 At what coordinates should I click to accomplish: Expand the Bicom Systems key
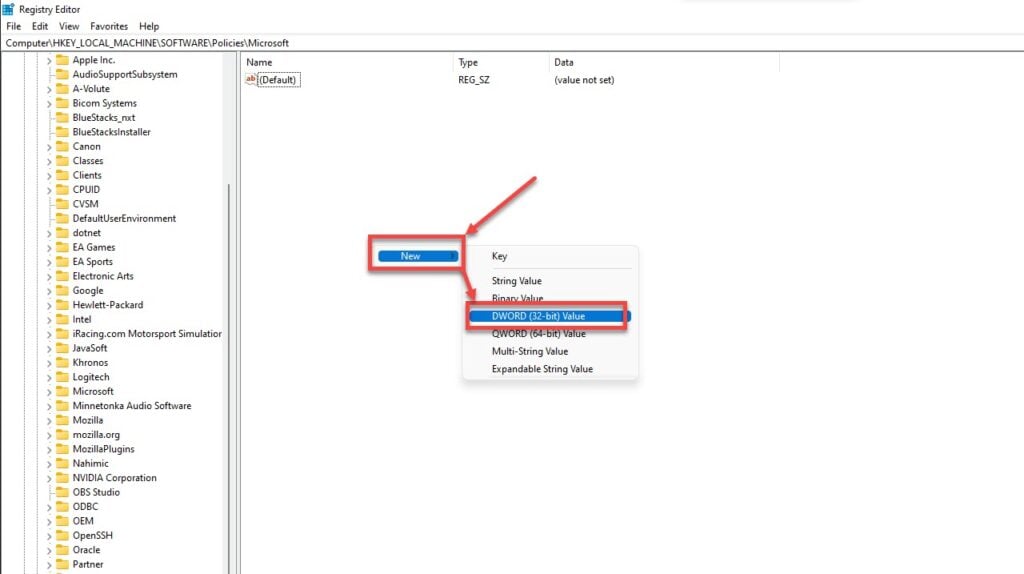click(49, 104)
